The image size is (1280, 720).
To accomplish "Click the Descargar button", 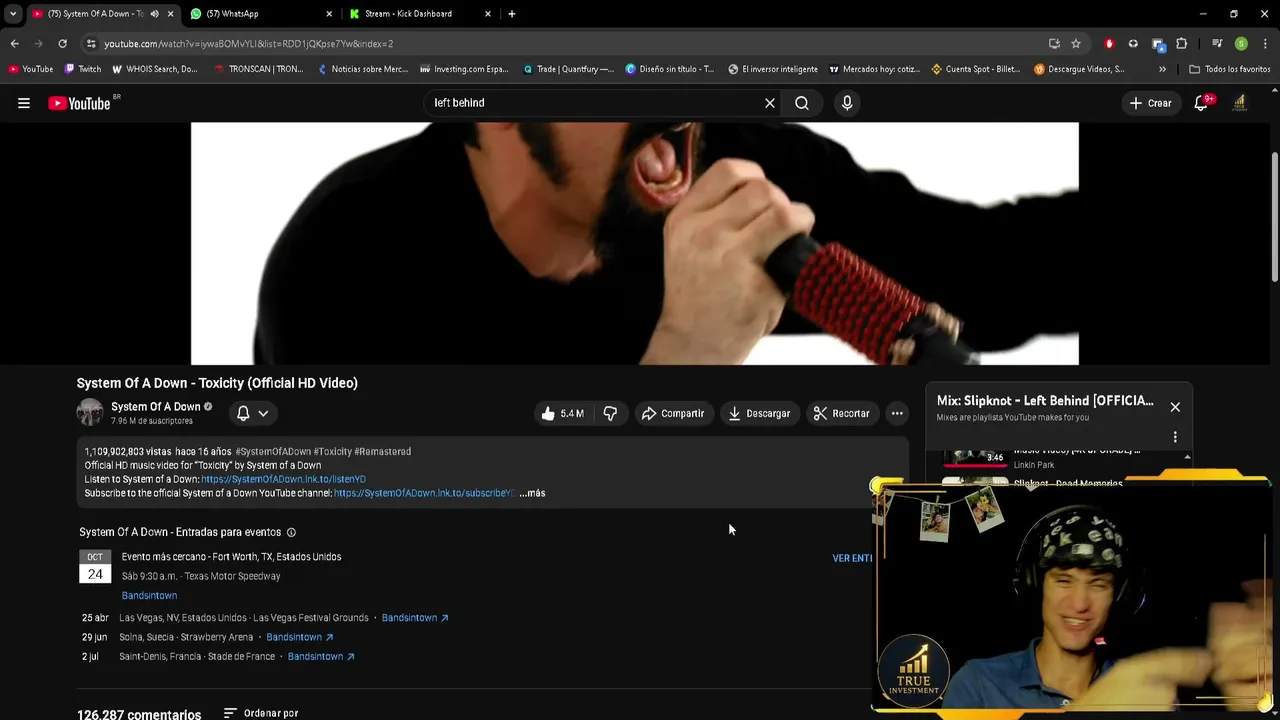I will click(759, 413).
